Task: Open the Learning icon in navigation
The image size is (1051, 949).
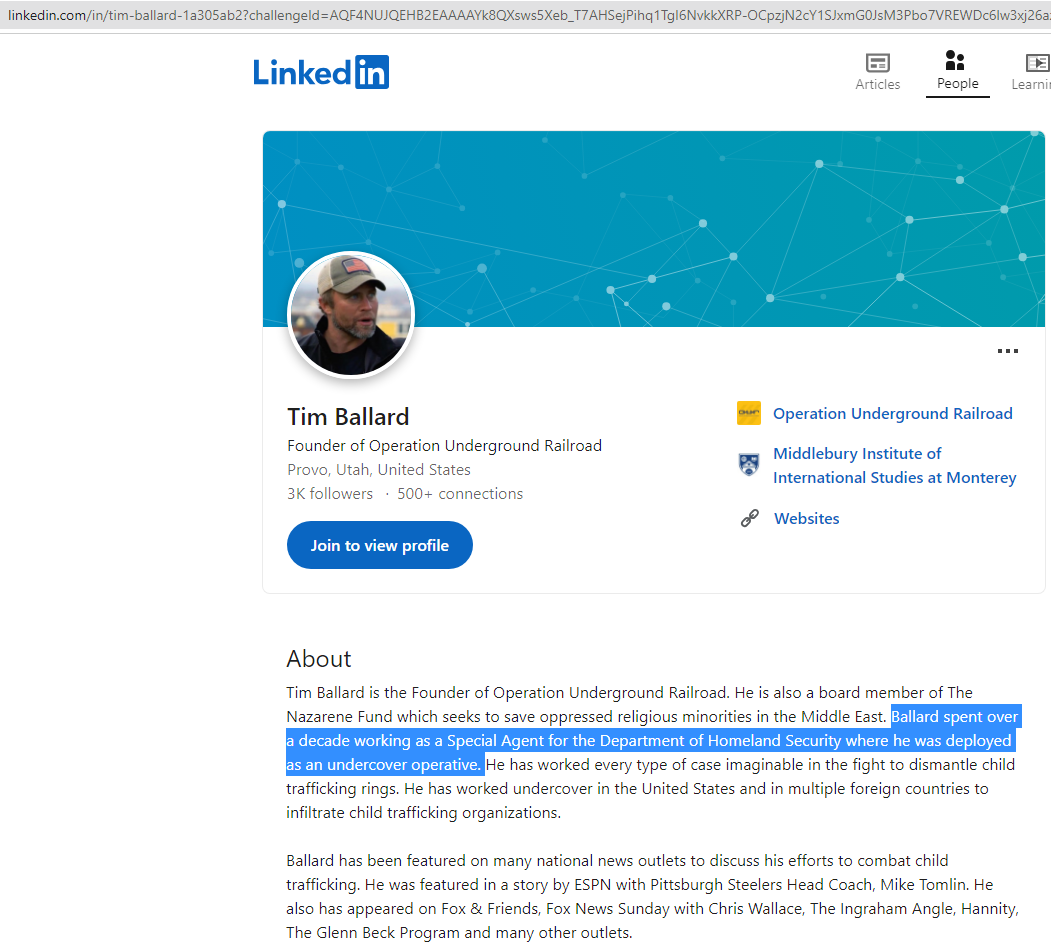Action: [x=1038, y=62]
